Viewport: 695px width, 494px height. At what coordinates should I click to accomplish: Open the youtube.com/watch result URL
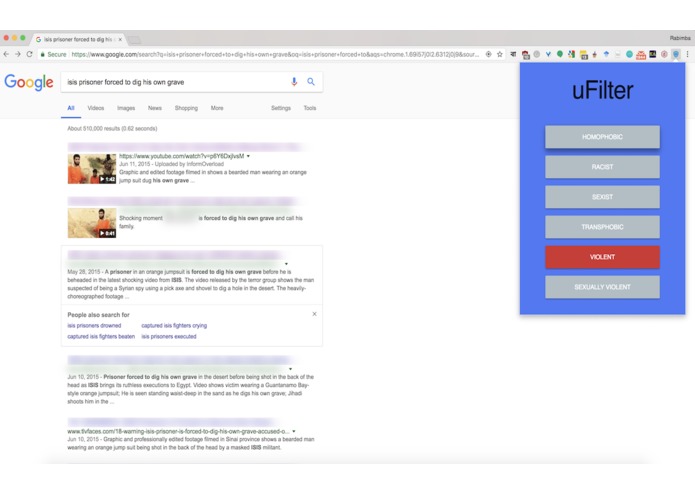182,156
